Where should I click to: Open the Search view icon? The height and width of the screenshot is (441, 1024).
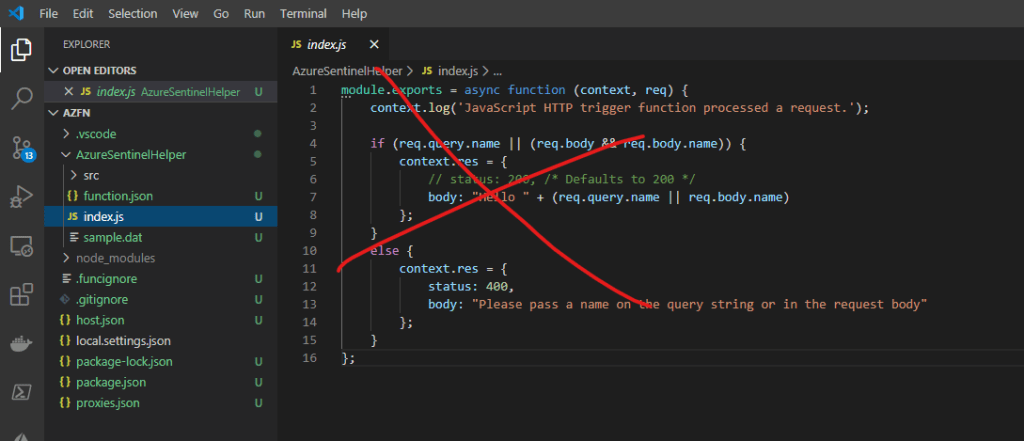tap(21, 98)
